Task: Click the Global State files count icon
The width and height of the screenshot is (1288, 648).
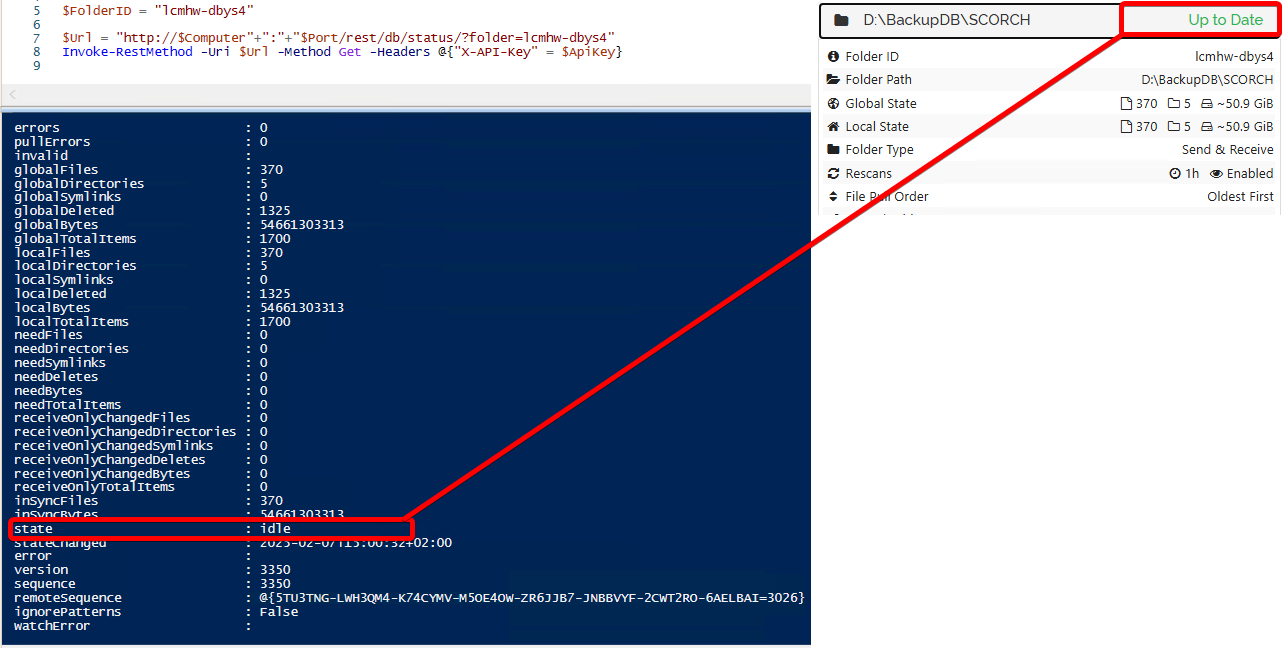Action: coord(1126,104)
